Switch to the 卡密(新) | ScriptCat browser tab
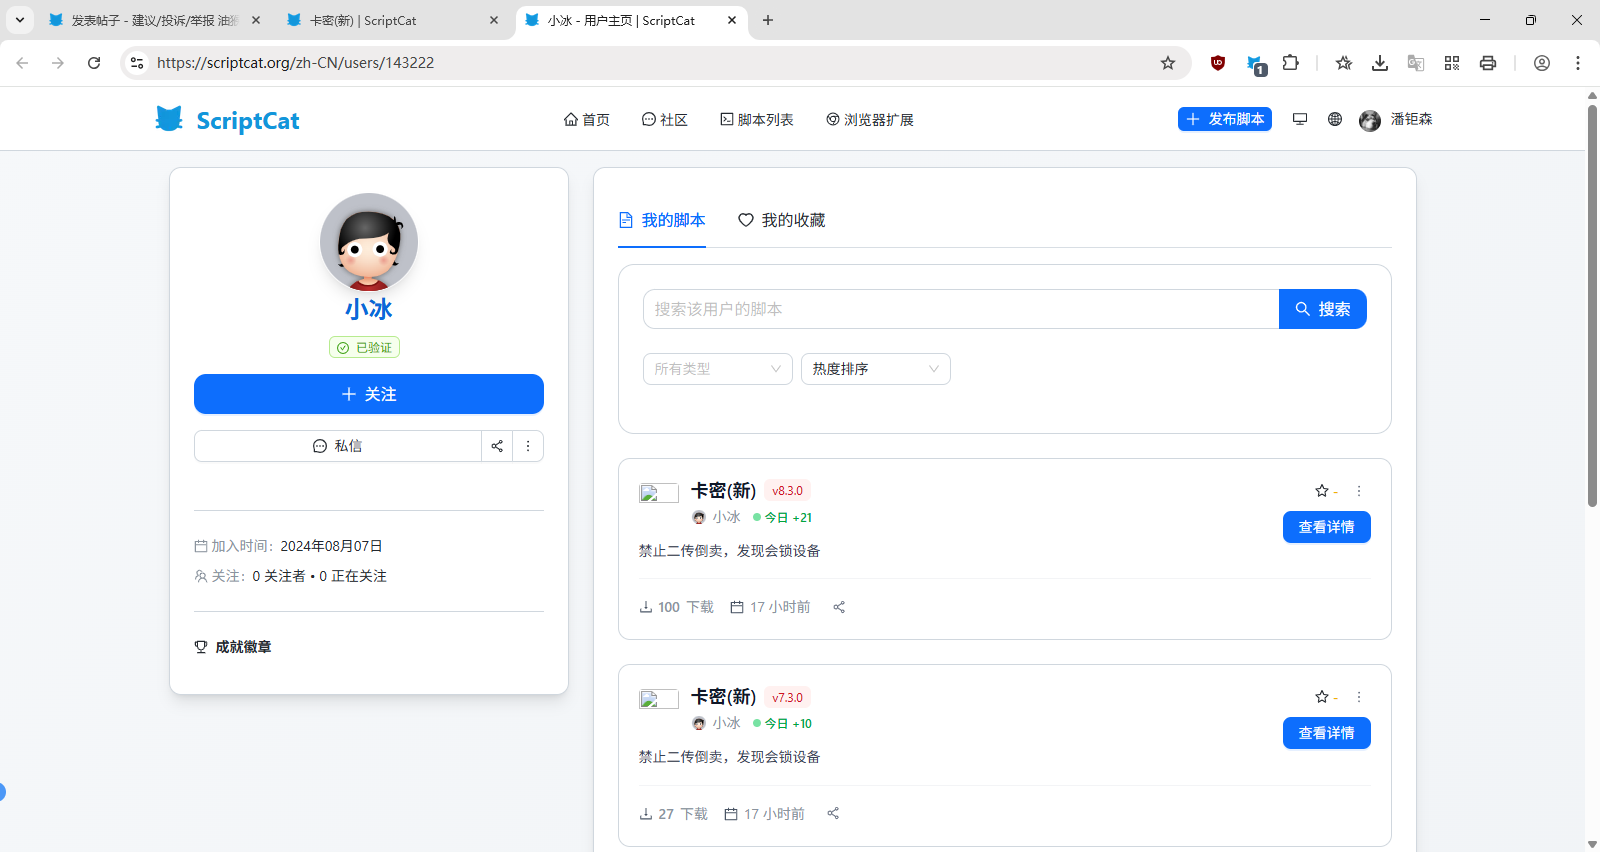Screen dimensions: 1600x852 [390, 20]
